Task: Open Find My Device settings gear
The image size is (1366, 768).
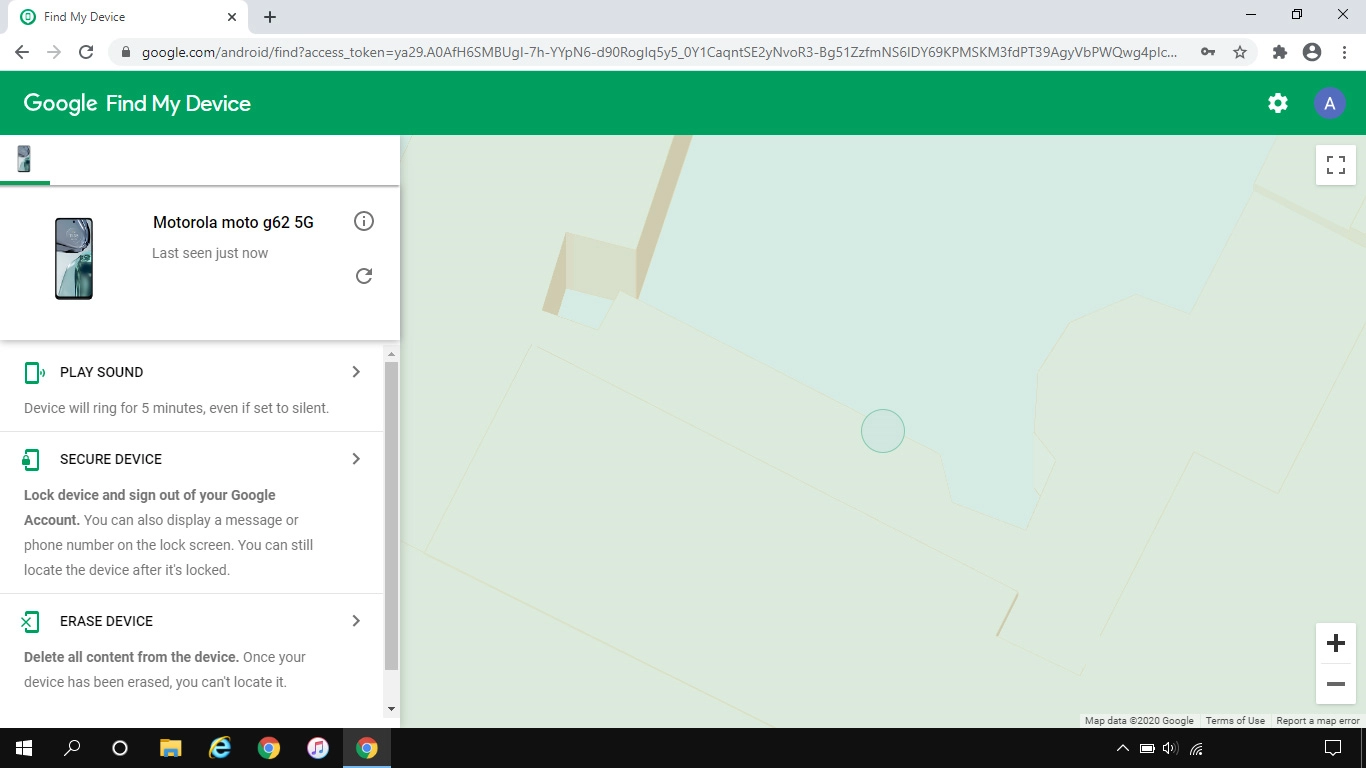Action: point(1277,103)
